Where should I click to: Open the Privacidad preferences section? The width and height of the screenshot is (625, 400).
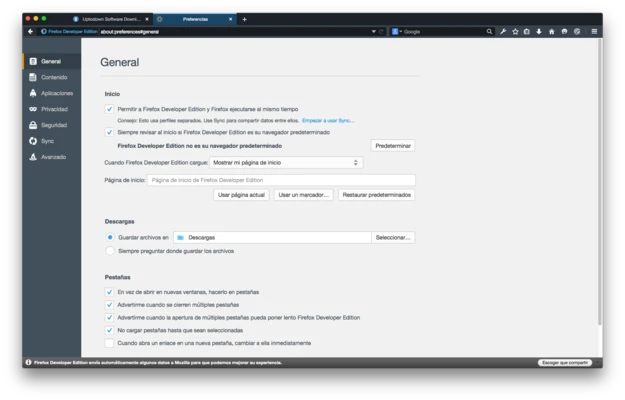(x=52, y=109)
